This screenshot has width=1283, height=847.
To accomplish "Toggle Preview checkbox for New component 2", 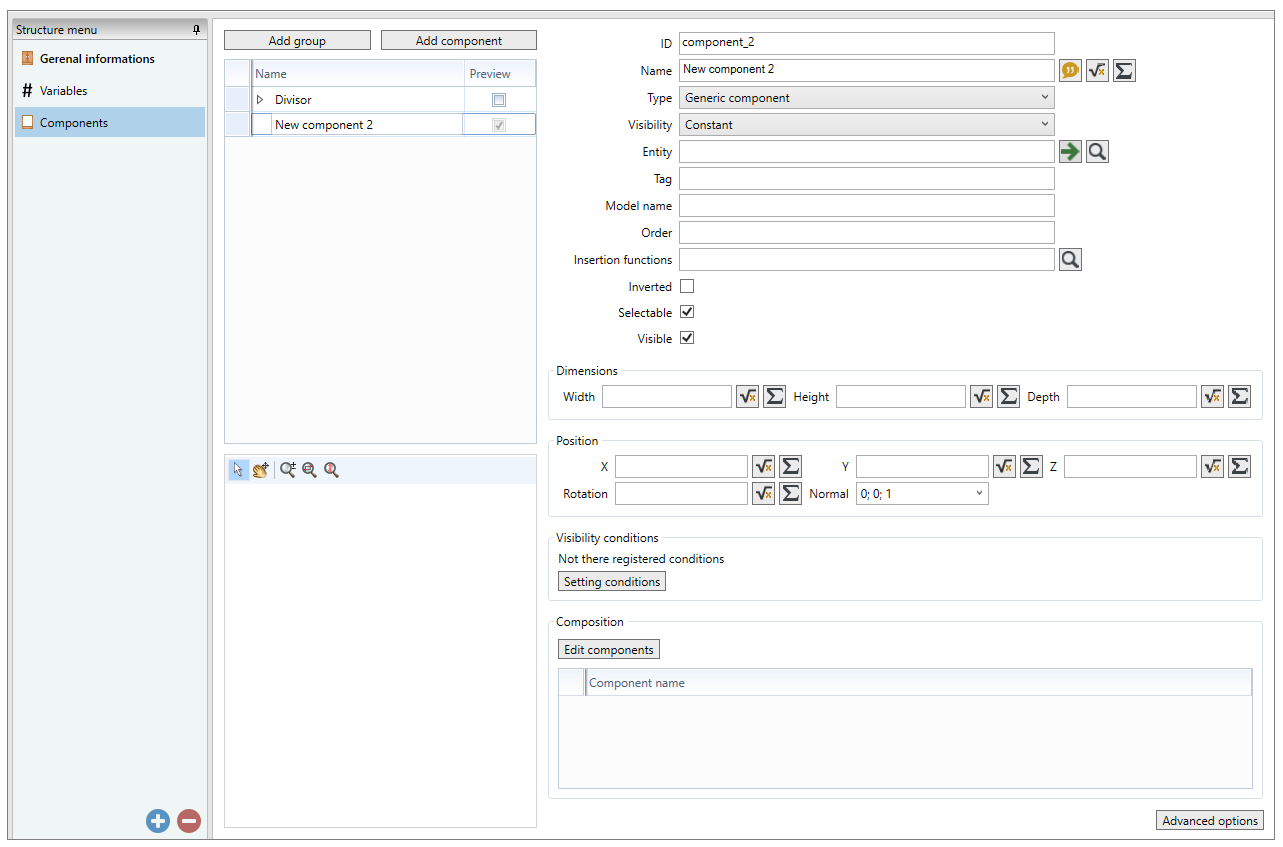I will click(x=499, y=125).
